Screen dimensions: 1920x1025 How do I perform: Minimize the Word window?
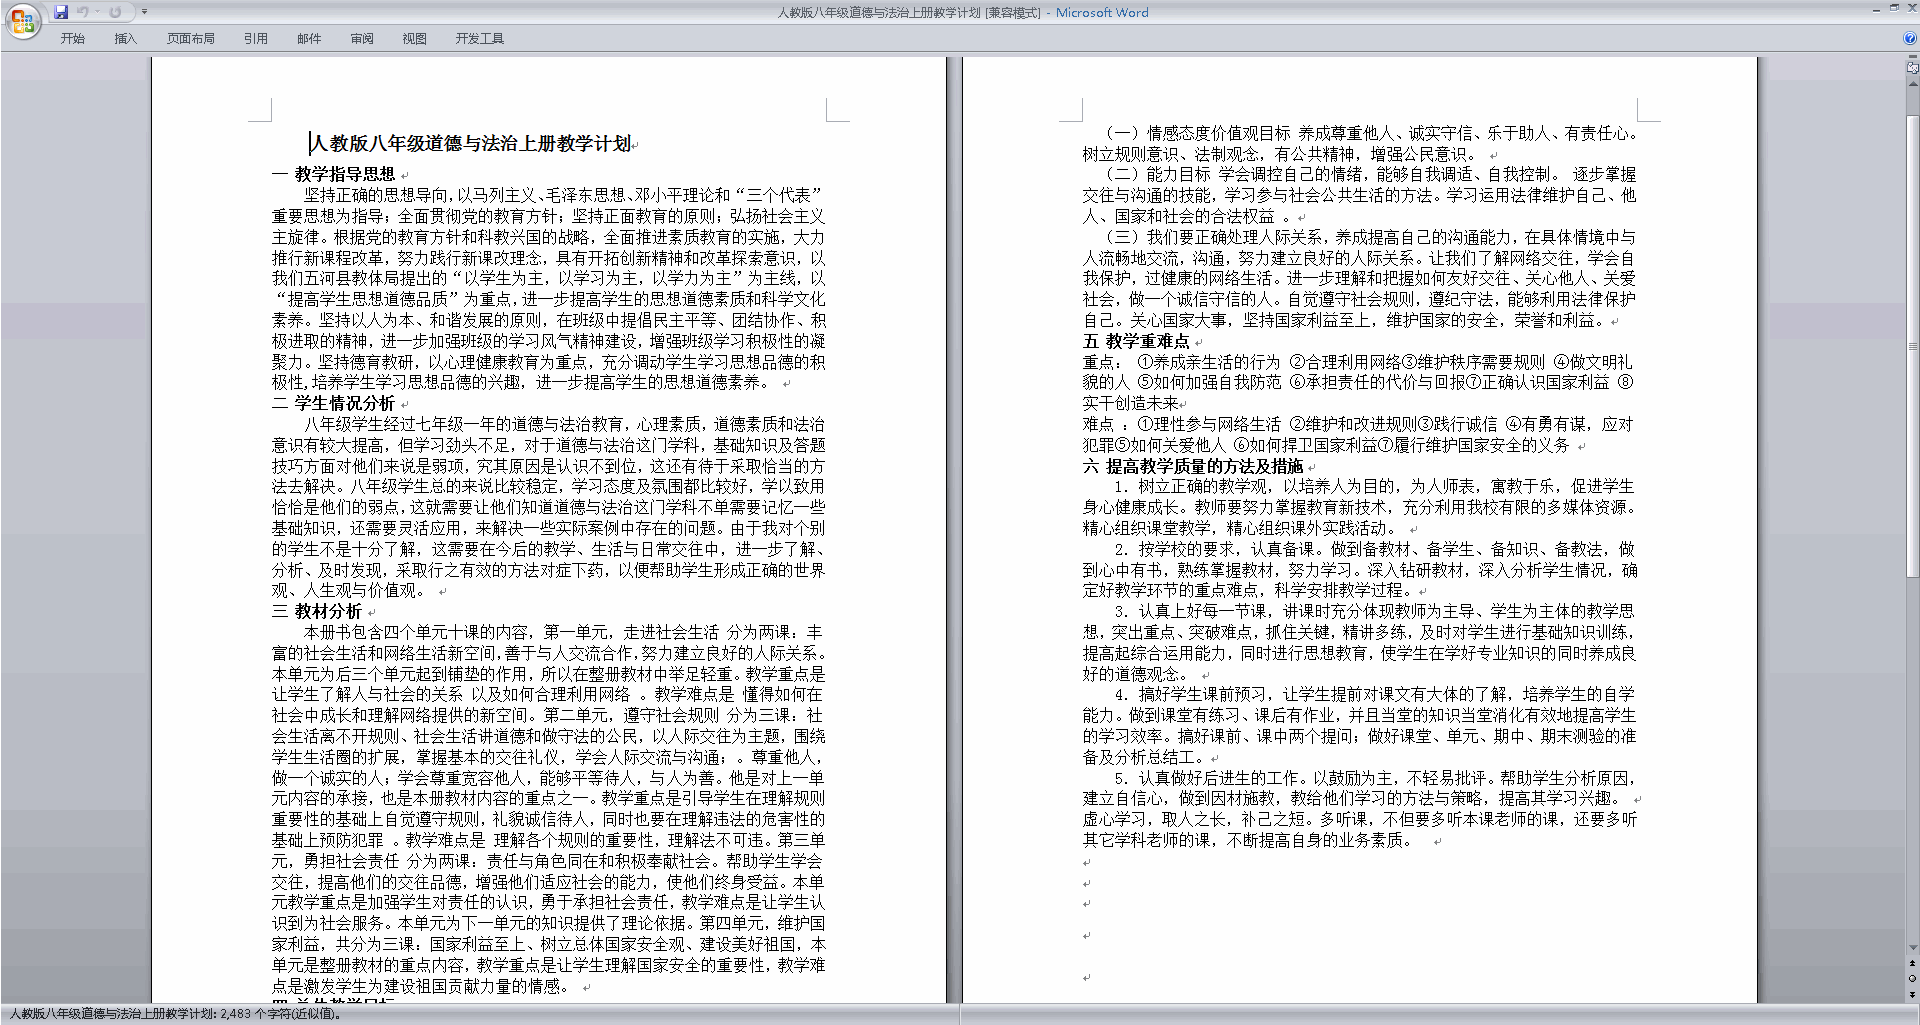coord(1876,9)
